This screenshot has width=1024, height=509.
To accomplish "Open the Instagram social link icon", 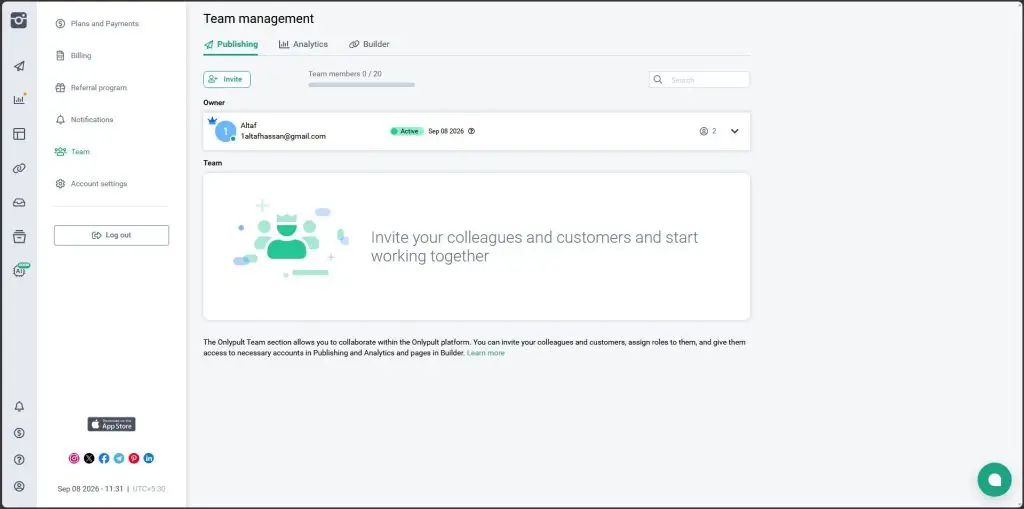I will pos(74,458).
